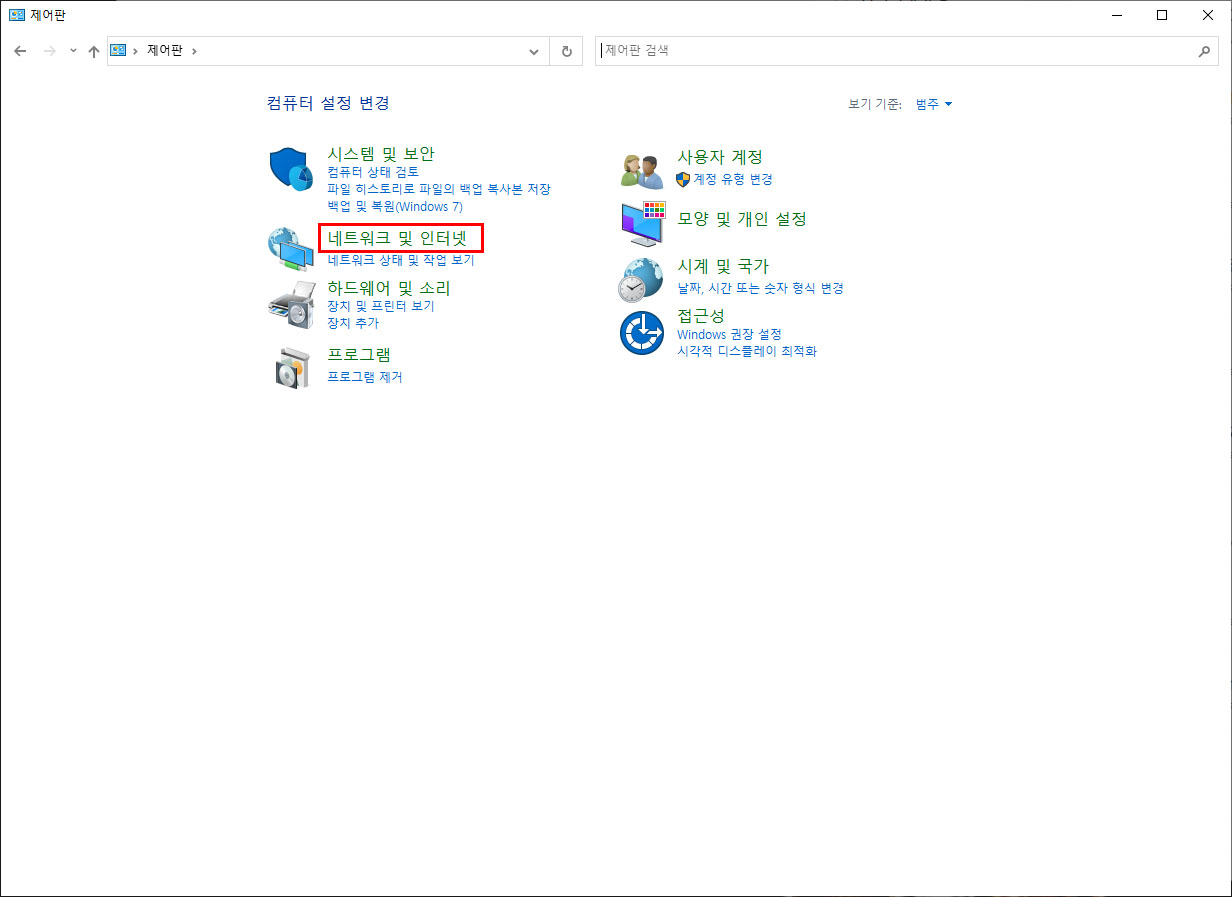Expand the address bar dropdown chevron
This screenshot has height=897, width=1232.
(x=533, y=51)
